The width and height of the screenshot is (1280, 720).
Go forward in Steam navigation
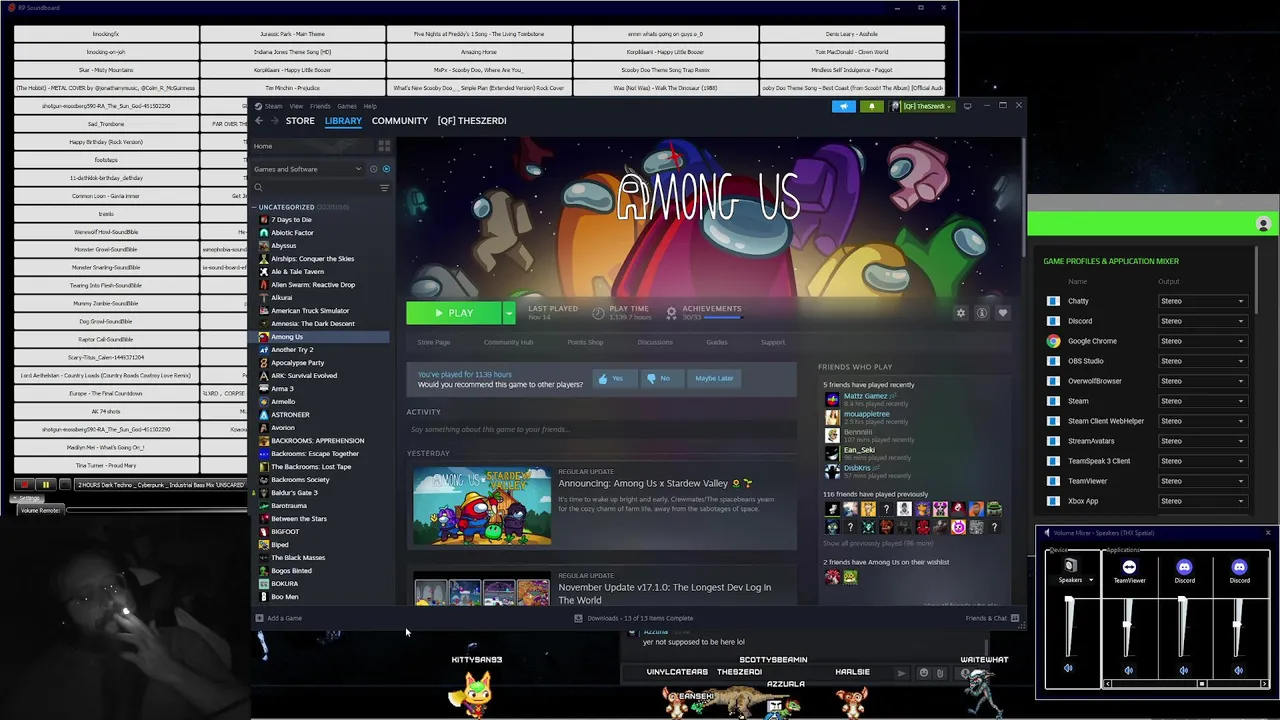pos(275,121)
